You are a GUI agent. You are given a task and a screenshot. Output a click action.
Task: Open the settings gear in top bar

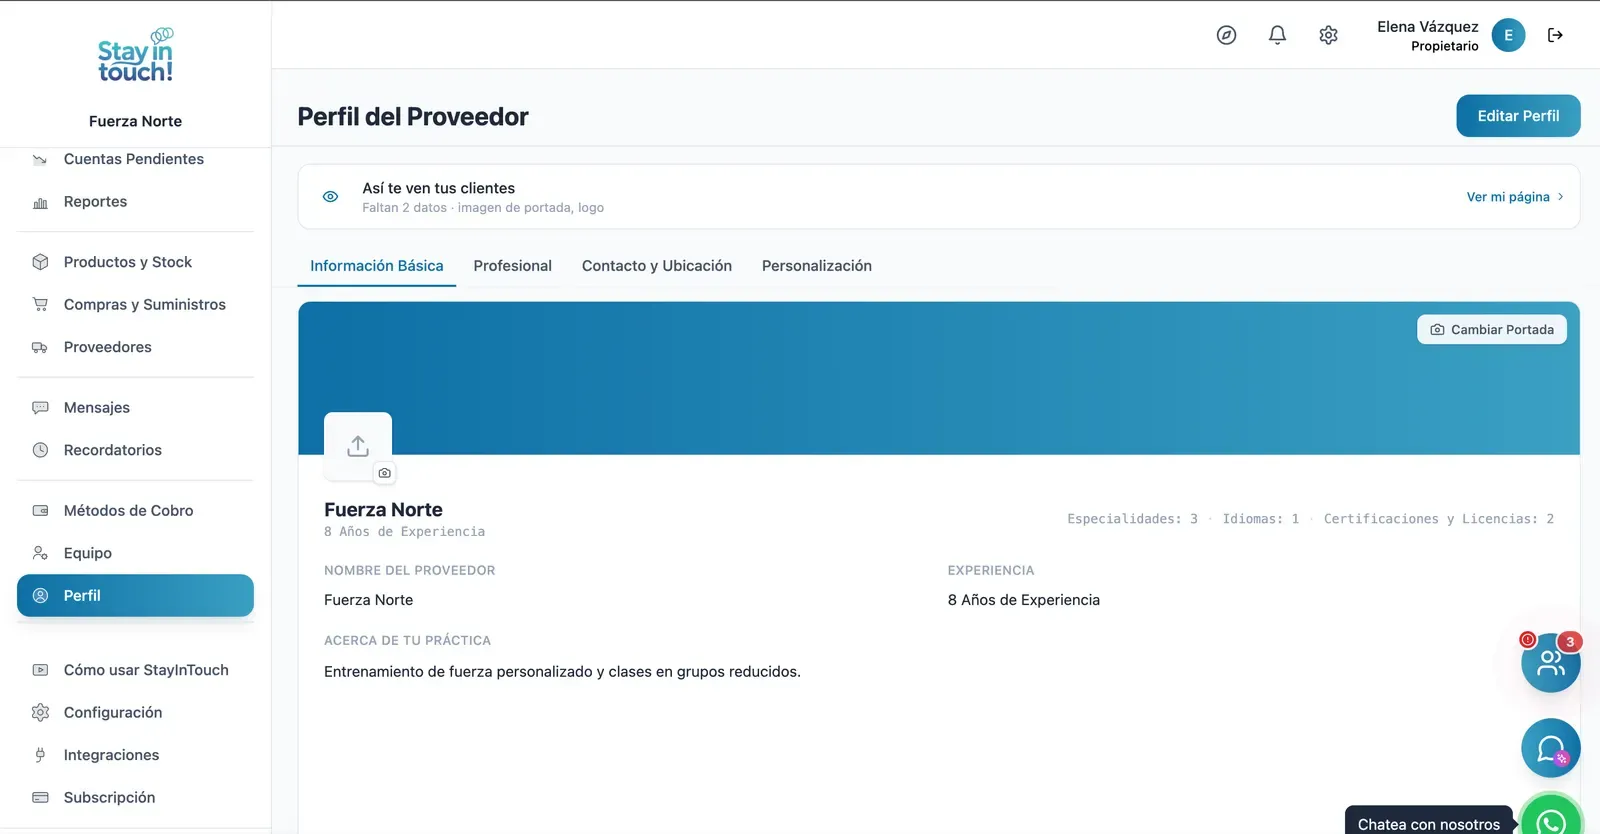(1328, 35)
